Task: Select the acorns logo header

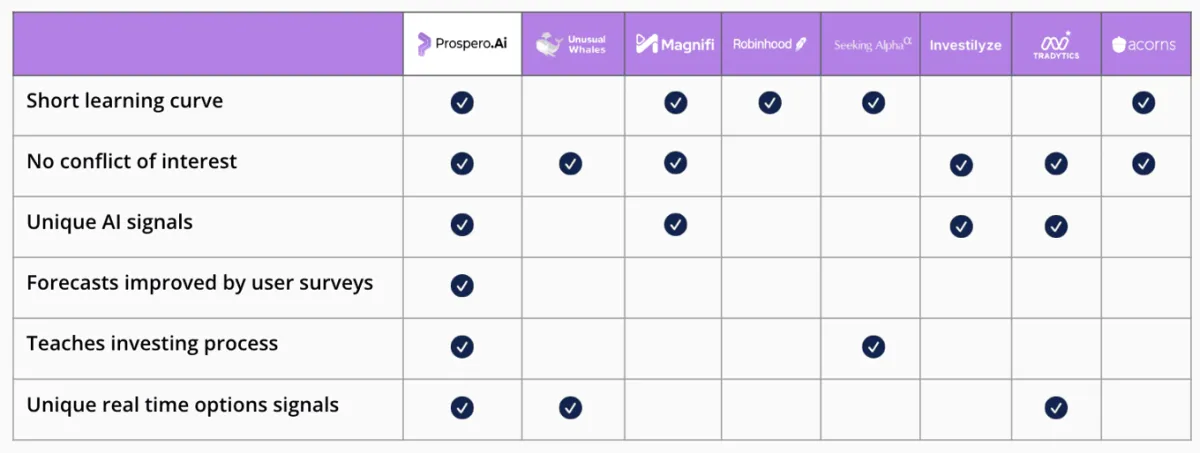Action: click(x=1144, y=45)
